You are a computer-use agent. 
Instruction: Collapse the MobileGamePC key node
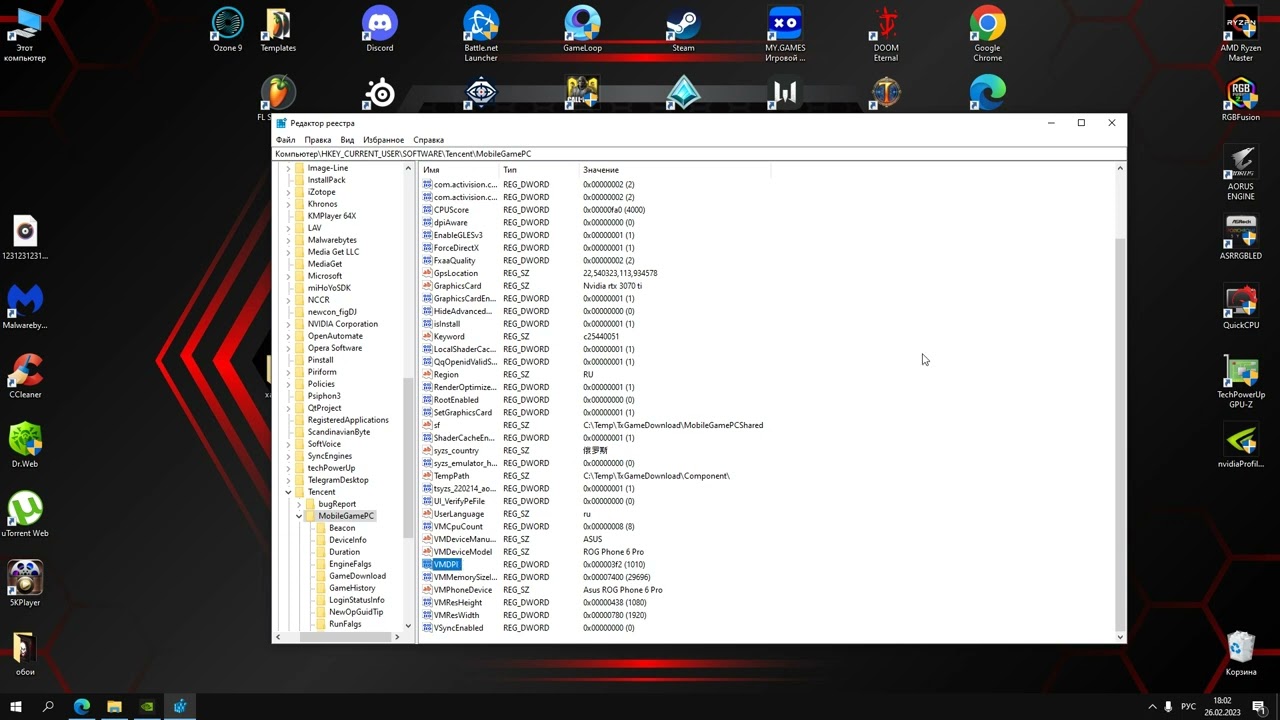coord(299,516)
